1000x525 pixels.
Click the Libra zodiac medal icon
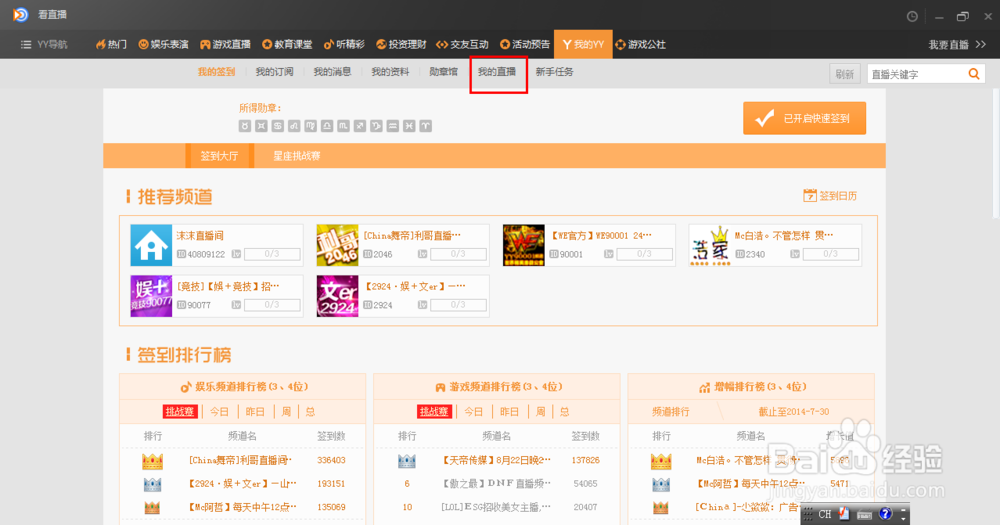(x=327, y=126)
